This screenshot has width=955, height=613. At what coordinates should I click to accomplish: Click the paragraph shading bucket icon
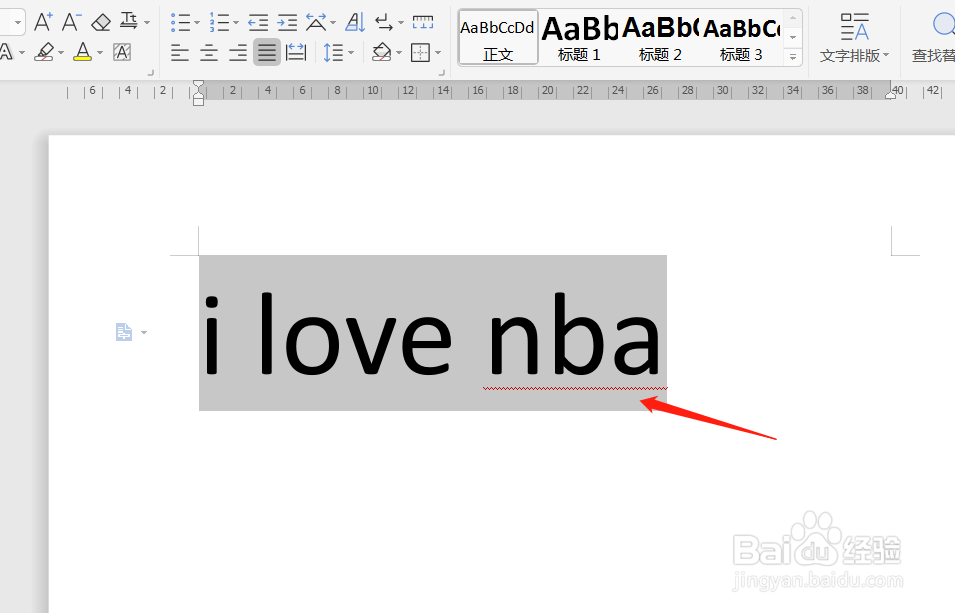click(x=381, y=52)
